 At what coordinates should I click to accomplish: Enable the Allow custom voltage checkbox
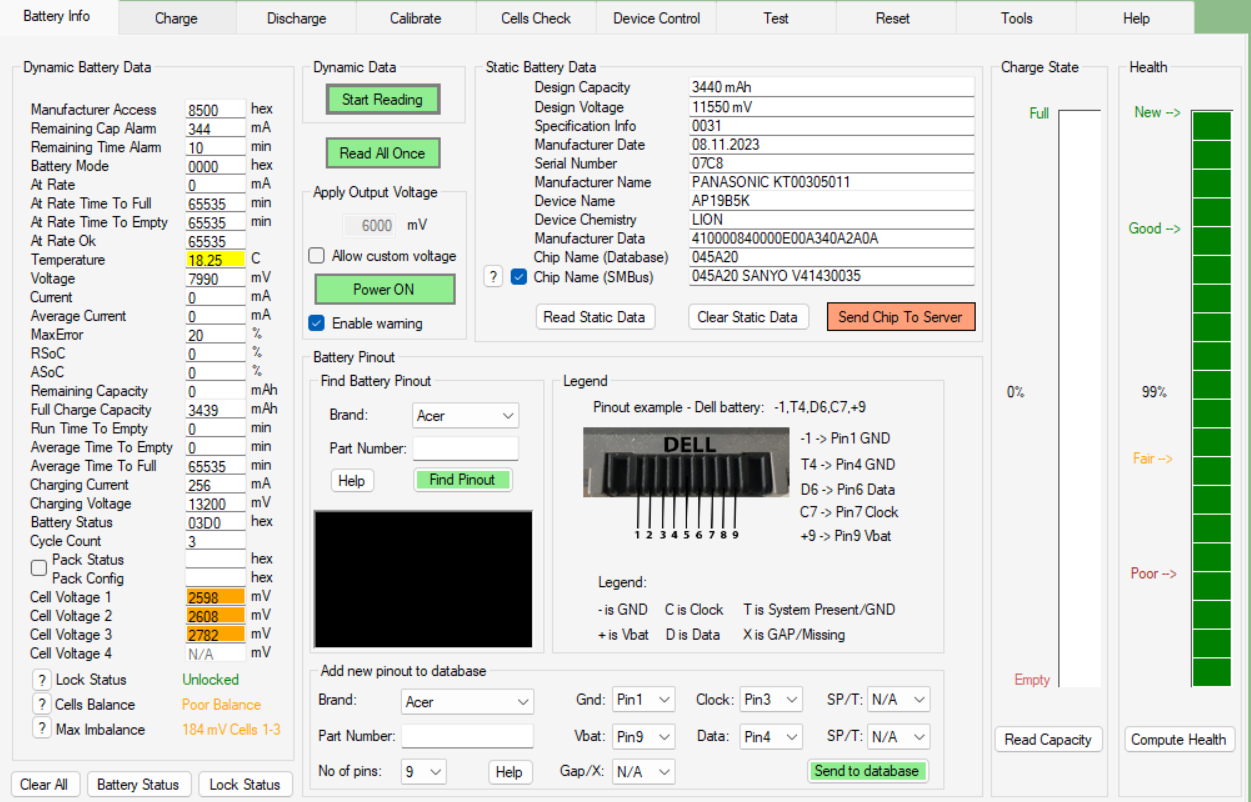317,256
